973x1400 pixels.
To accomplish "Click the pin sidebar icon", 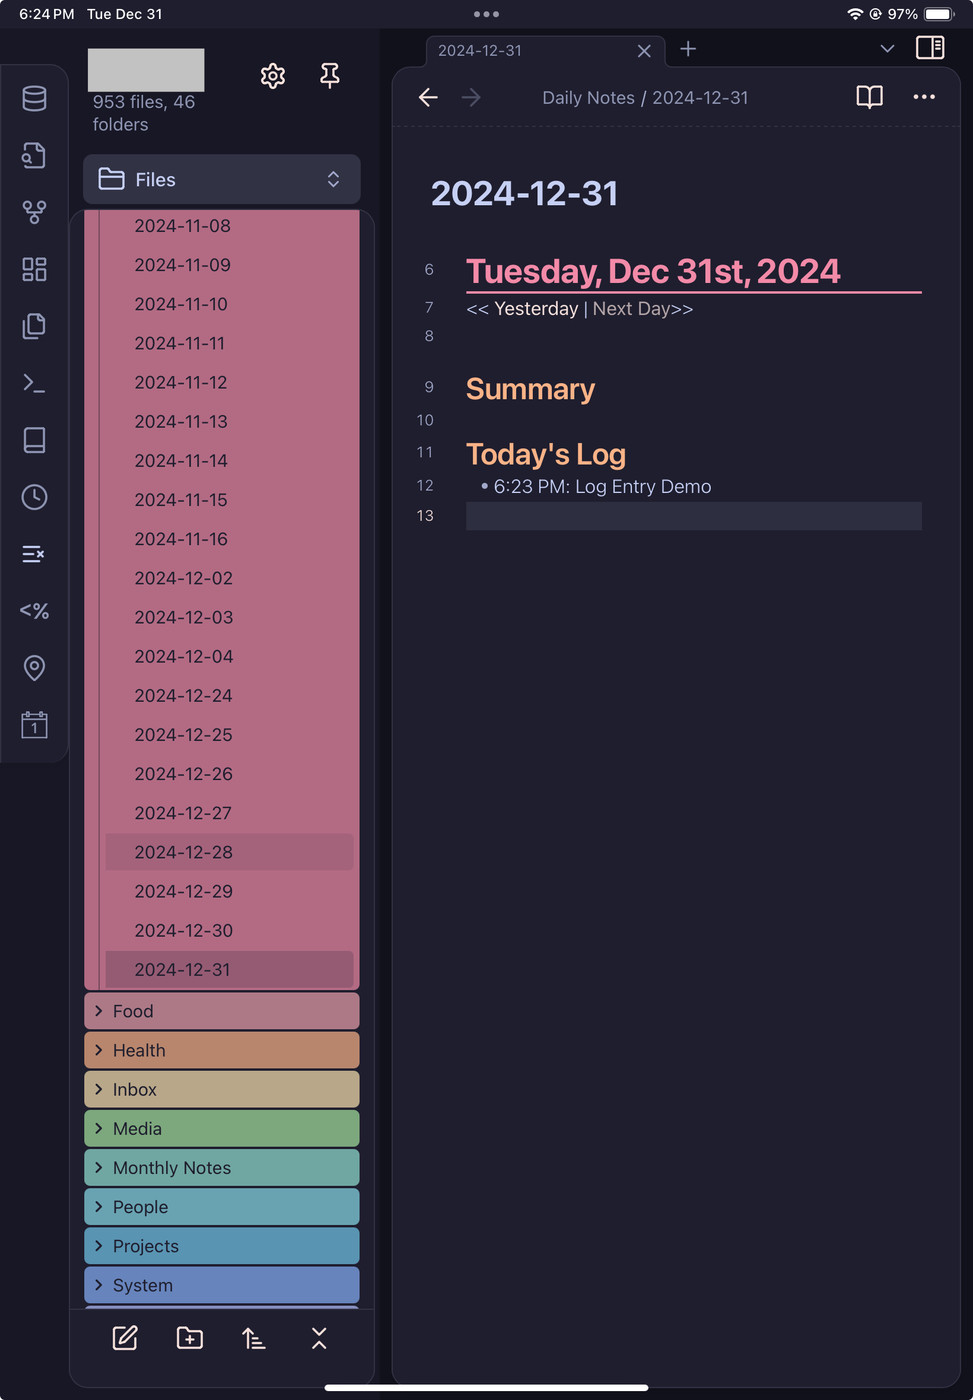I will click(x=329, y=76).
